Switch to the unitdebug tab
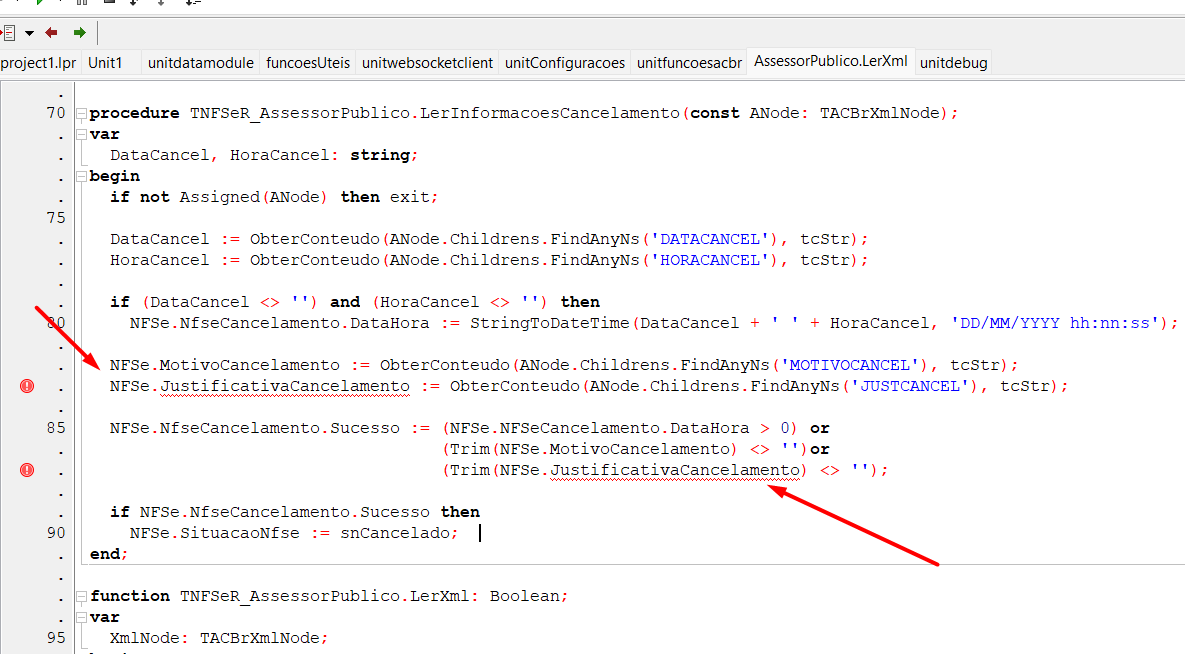Image resolution: width=1185 pixels, height=654 pixels. click(954, 63)
